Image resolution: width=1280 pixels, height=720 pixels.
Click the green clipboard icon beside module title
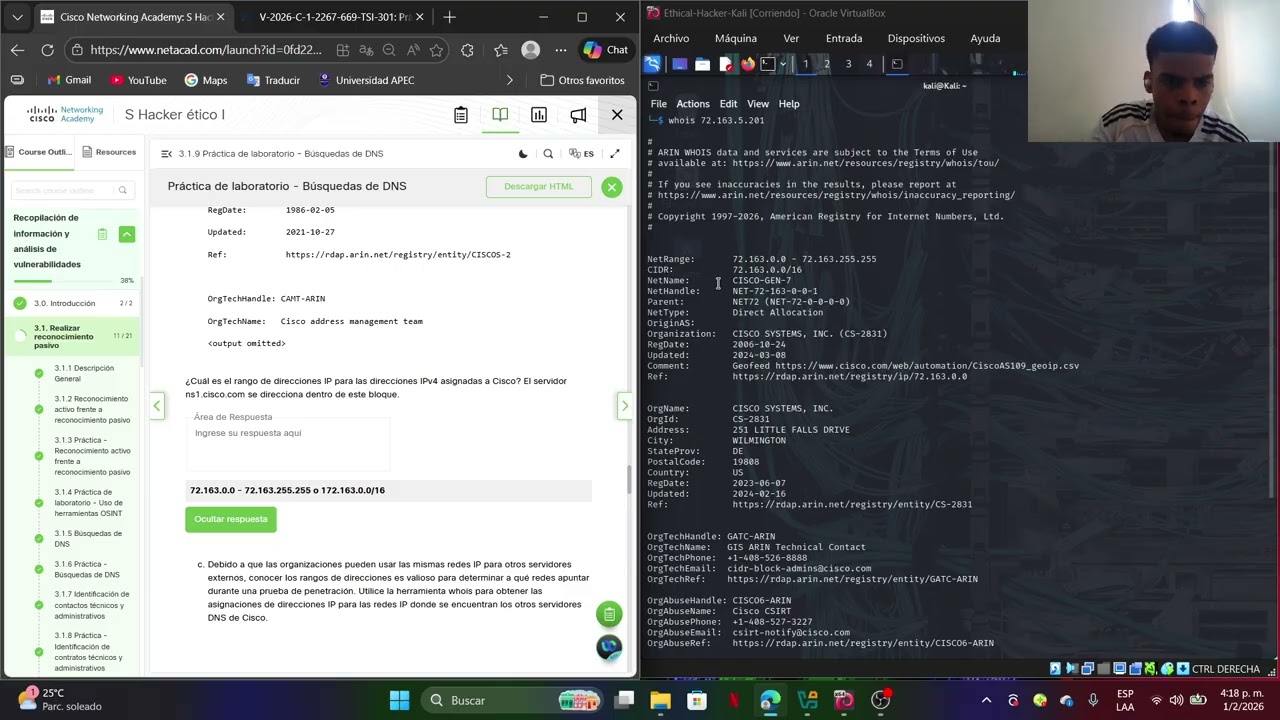click(x=102, y=234)
